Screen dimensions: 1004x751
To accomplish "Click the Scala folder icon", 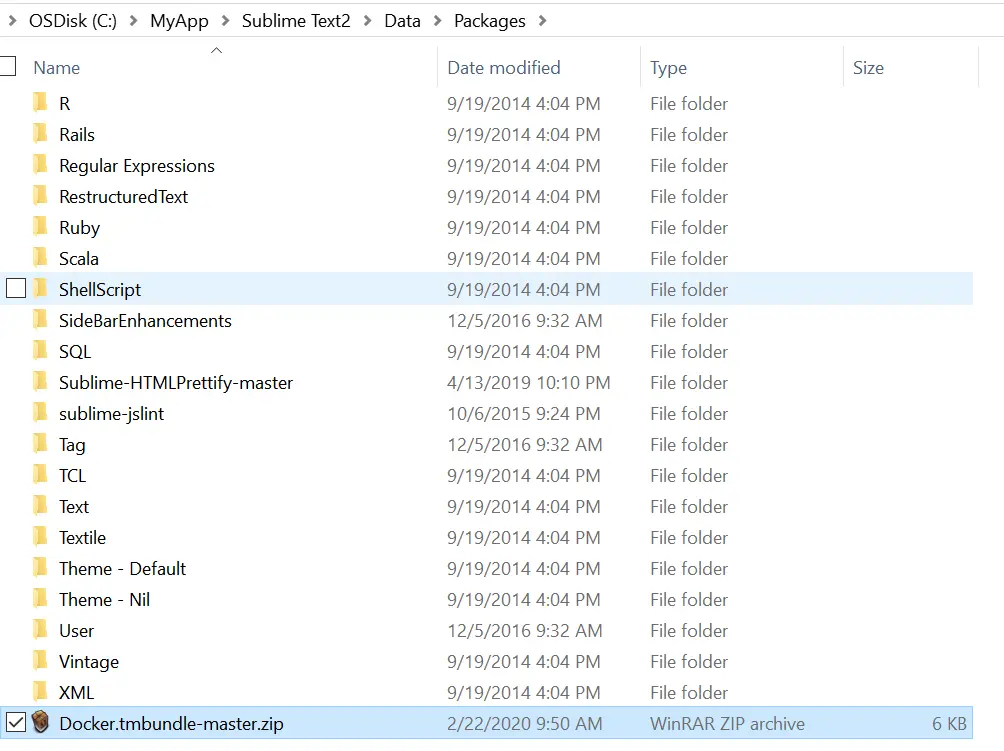I will [x=40, y=258].
